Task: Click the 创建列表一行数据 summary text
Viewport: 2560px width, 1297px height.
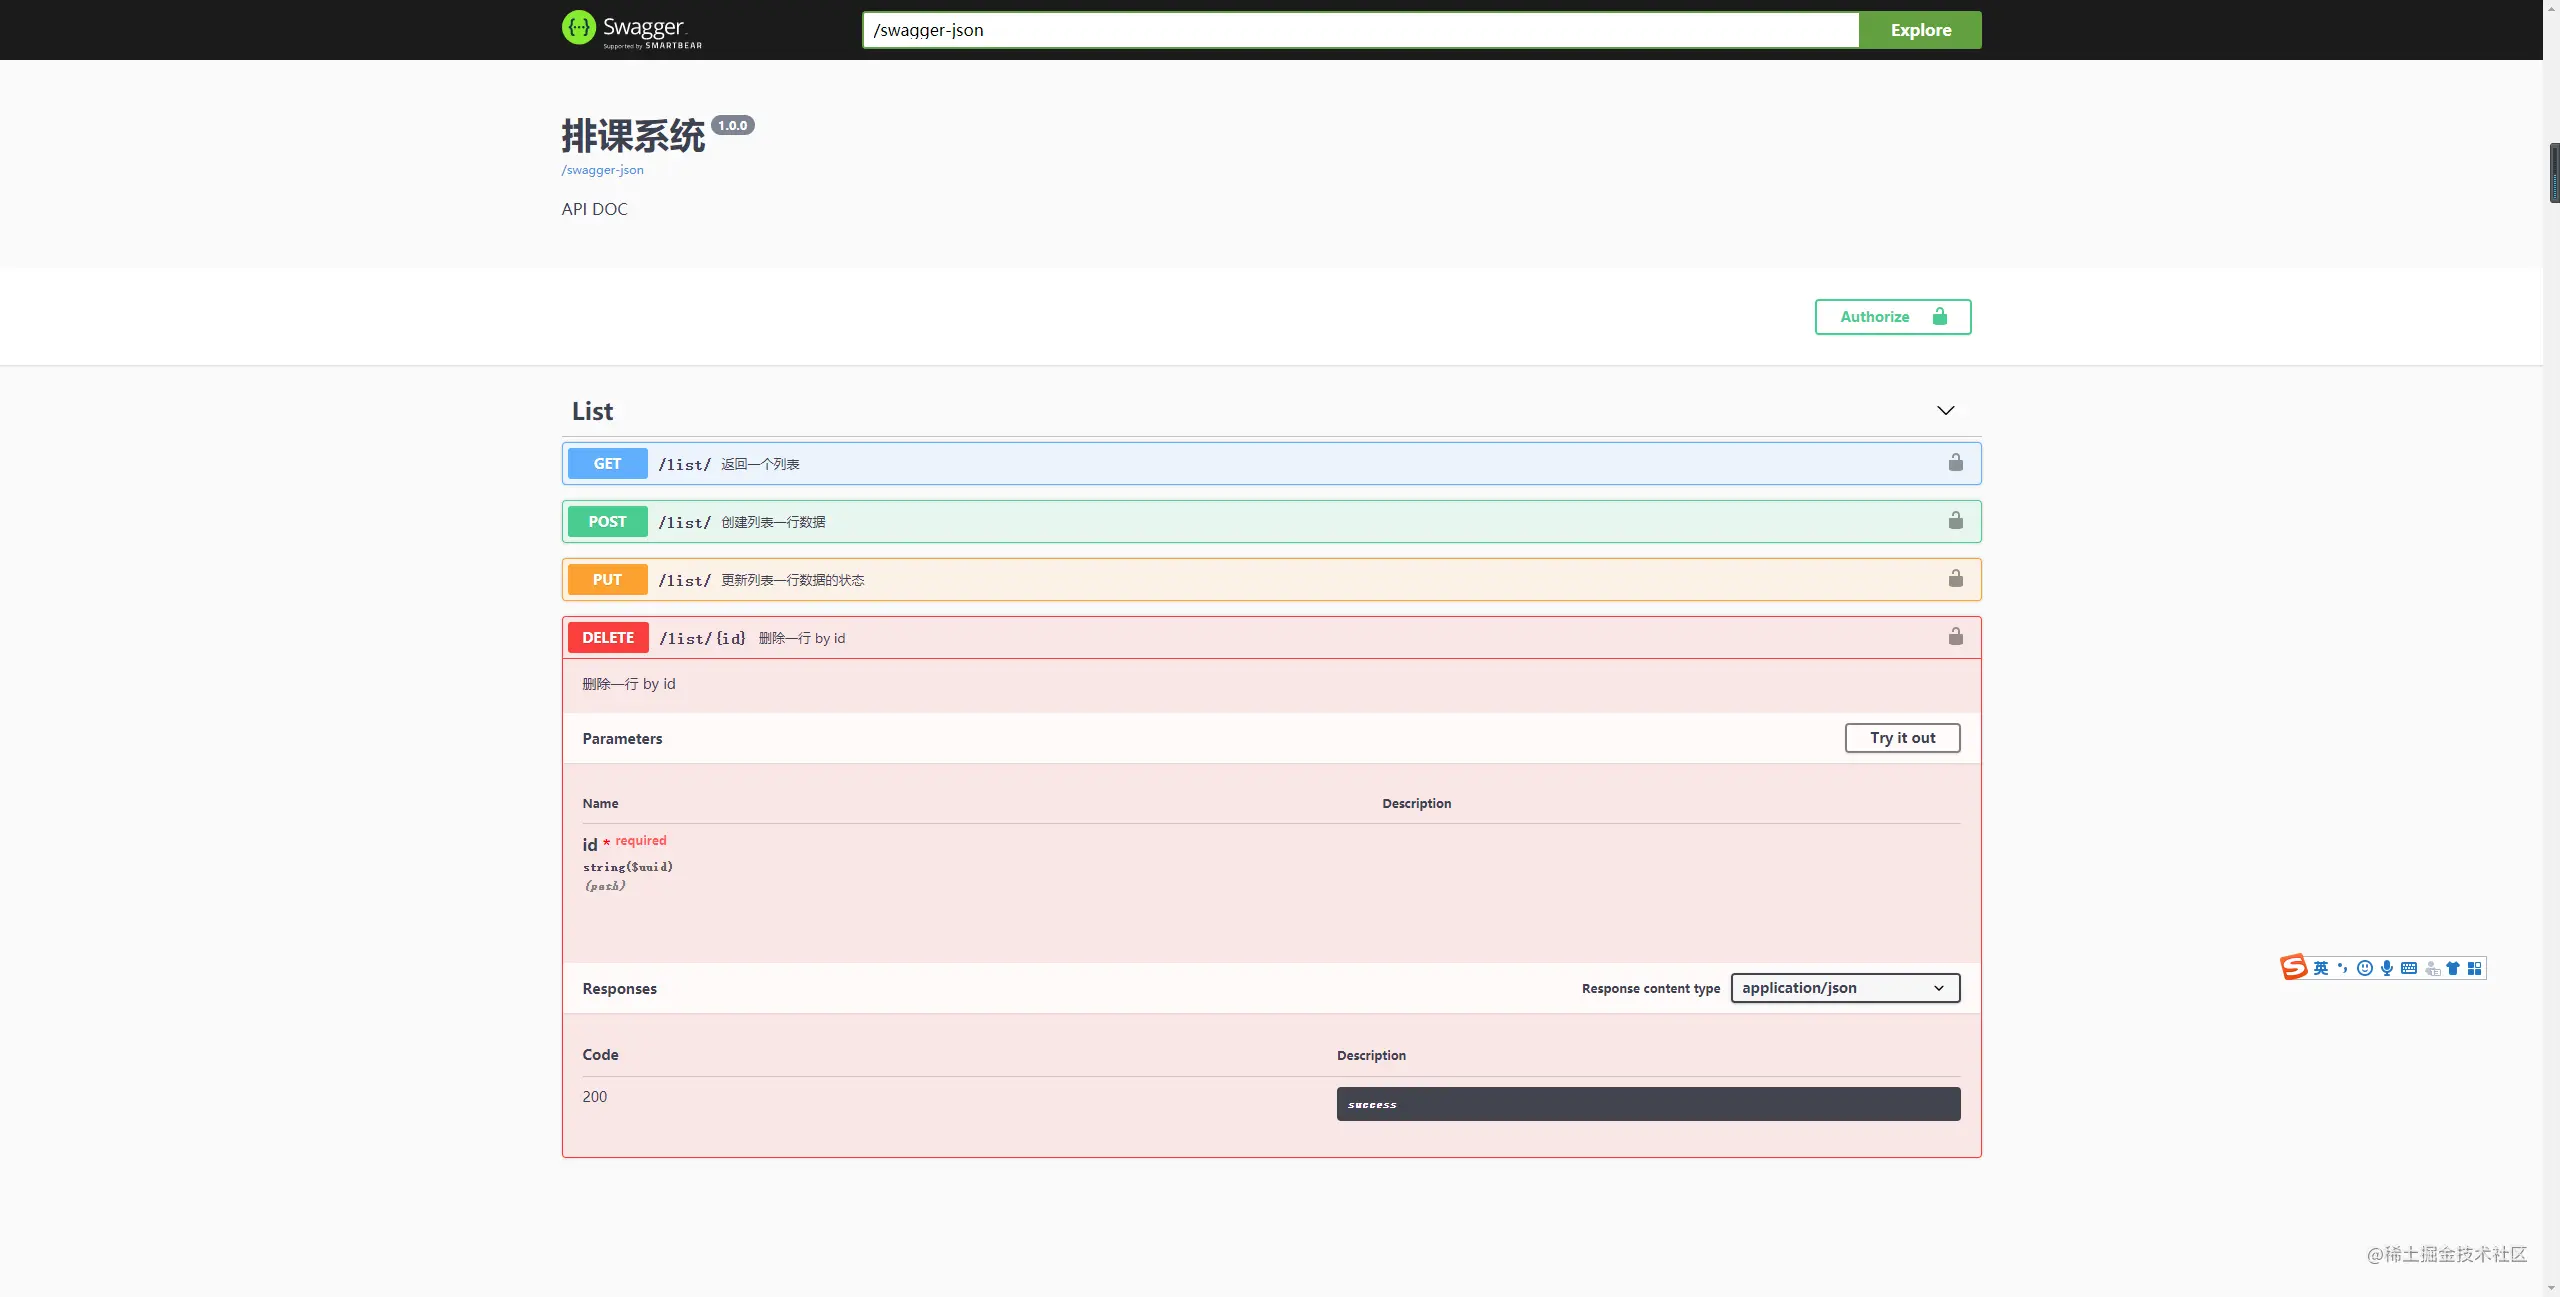Action: (773, 522)
